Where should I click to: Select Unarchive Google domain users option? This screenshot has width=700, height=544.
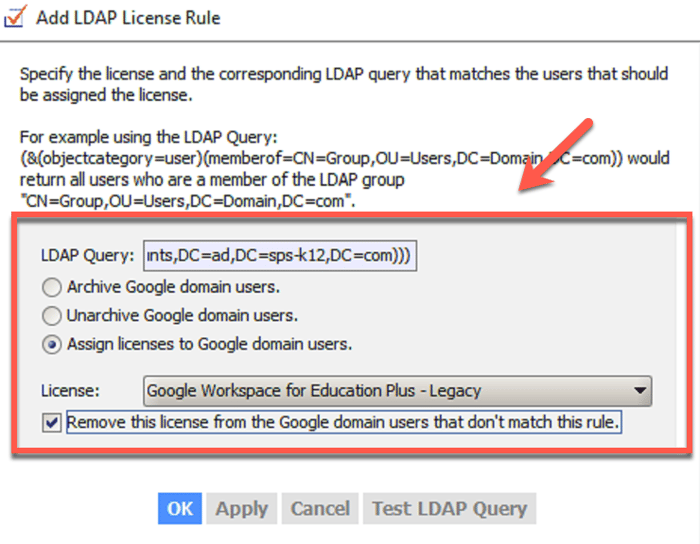tap(50, 316)
